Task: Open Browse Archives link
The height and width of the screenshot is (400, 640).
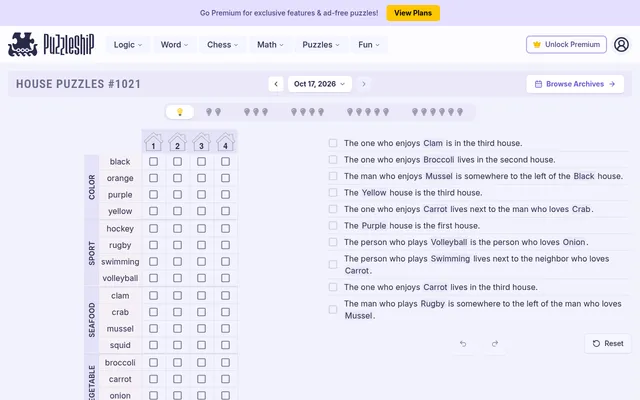Action: point(575,84)
